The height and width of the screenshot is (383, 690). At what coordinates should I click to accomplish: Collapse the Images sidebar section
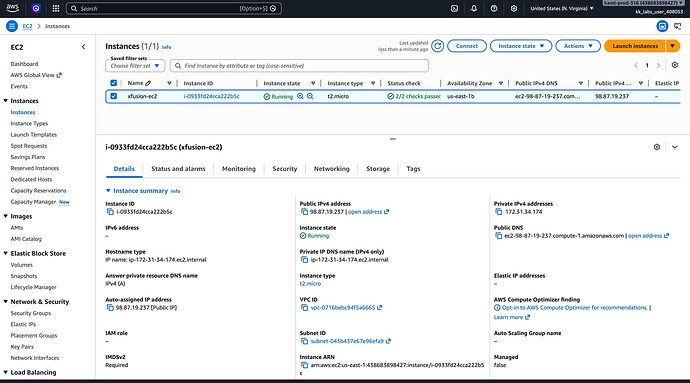6,216
